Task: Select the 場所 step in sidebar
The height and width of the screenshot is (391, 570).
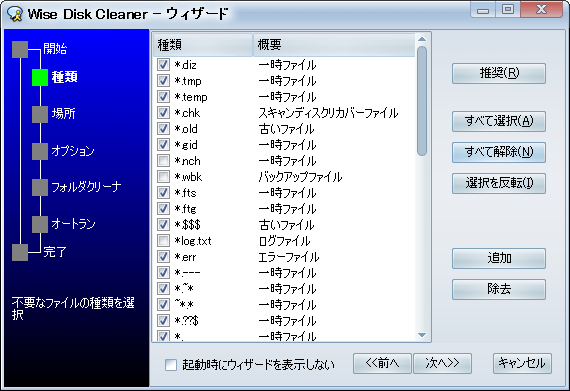Action: click(40, 114)
